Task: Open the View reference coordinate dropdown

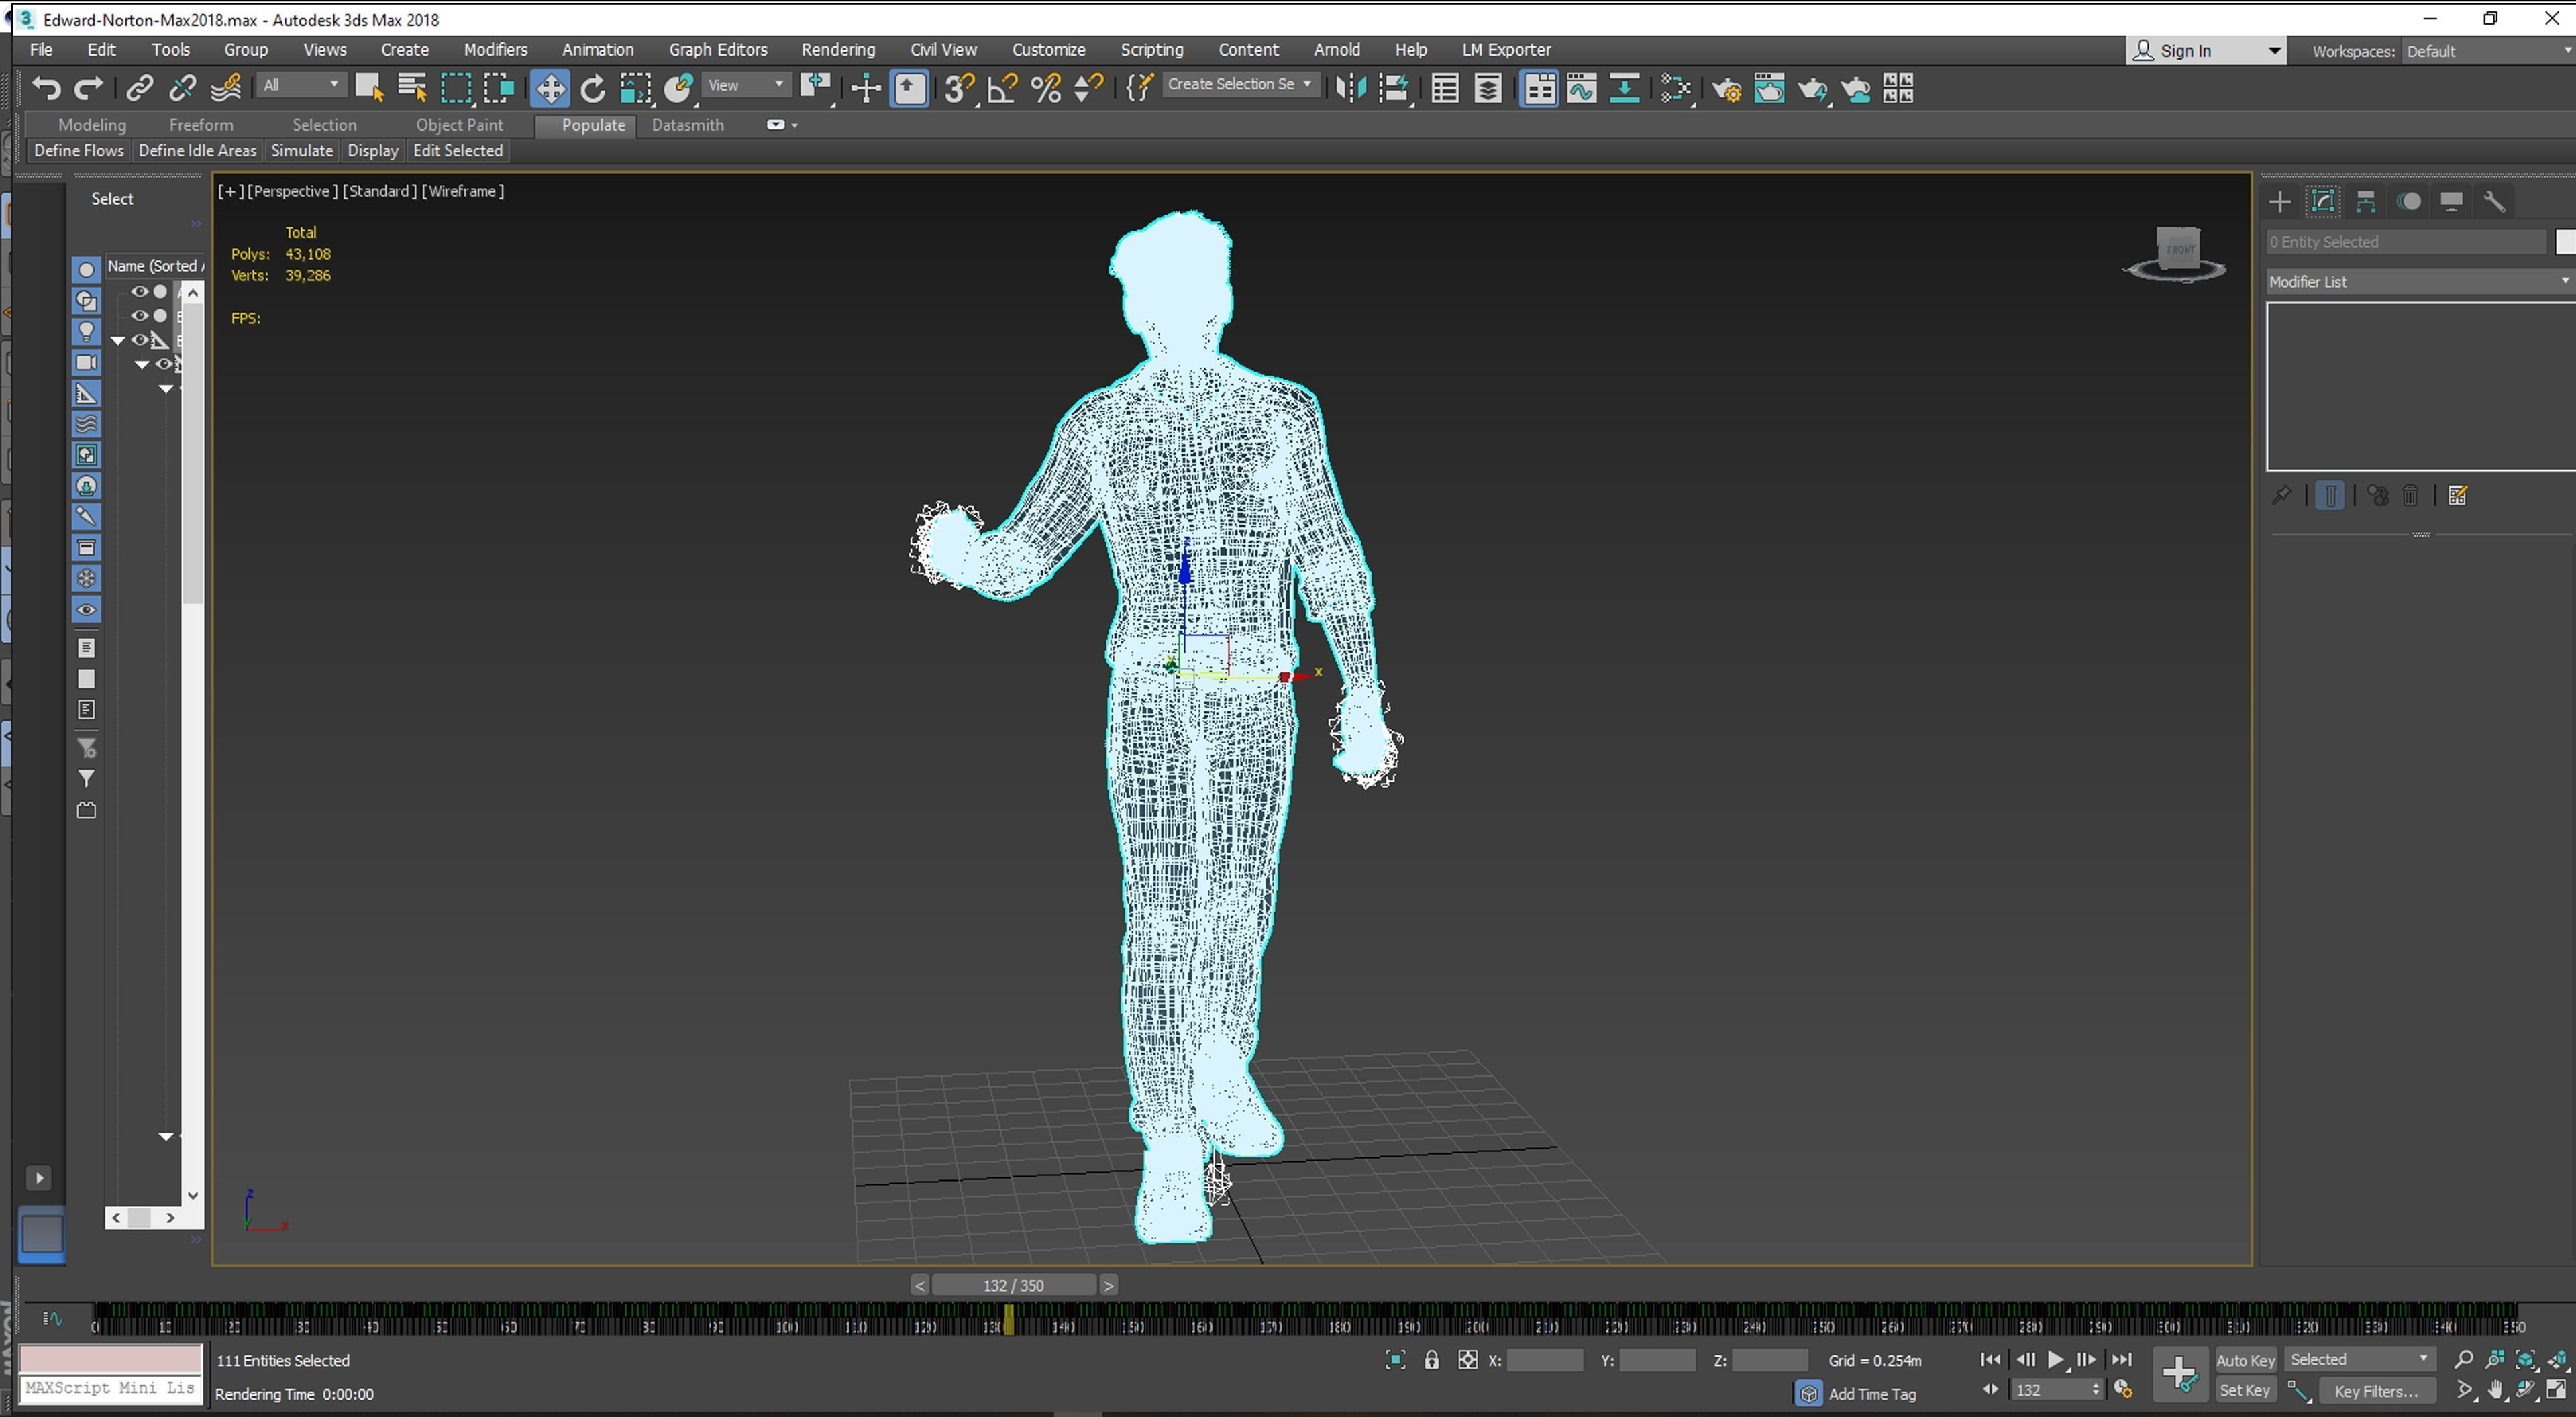Action: [745, 86]
